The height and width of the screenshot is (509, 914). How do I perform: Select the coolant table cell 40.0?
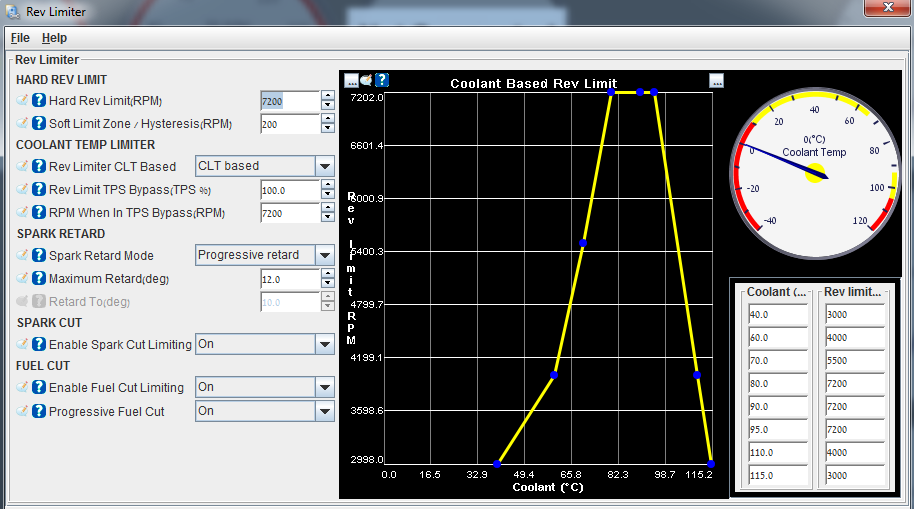coord(778,314)
